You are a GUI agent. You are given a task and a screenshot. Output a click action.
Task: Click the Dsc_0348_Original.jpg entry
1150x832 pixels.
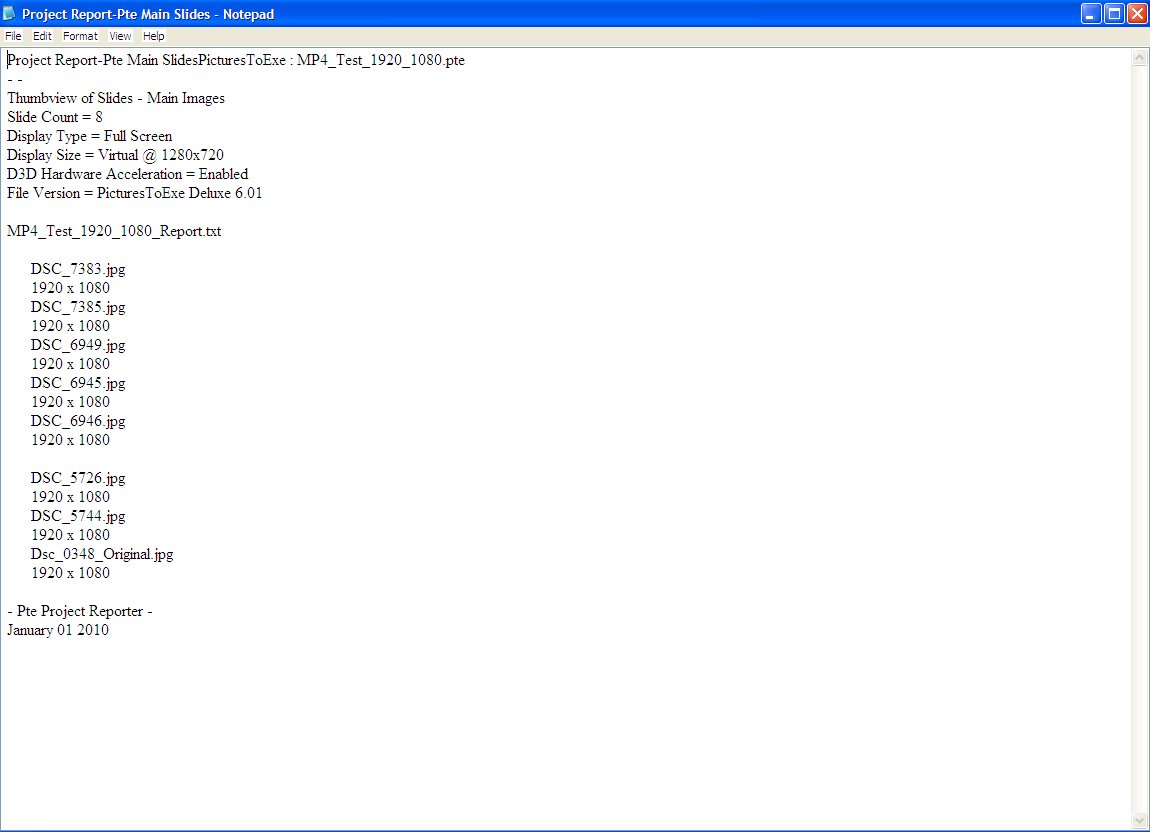102,555
